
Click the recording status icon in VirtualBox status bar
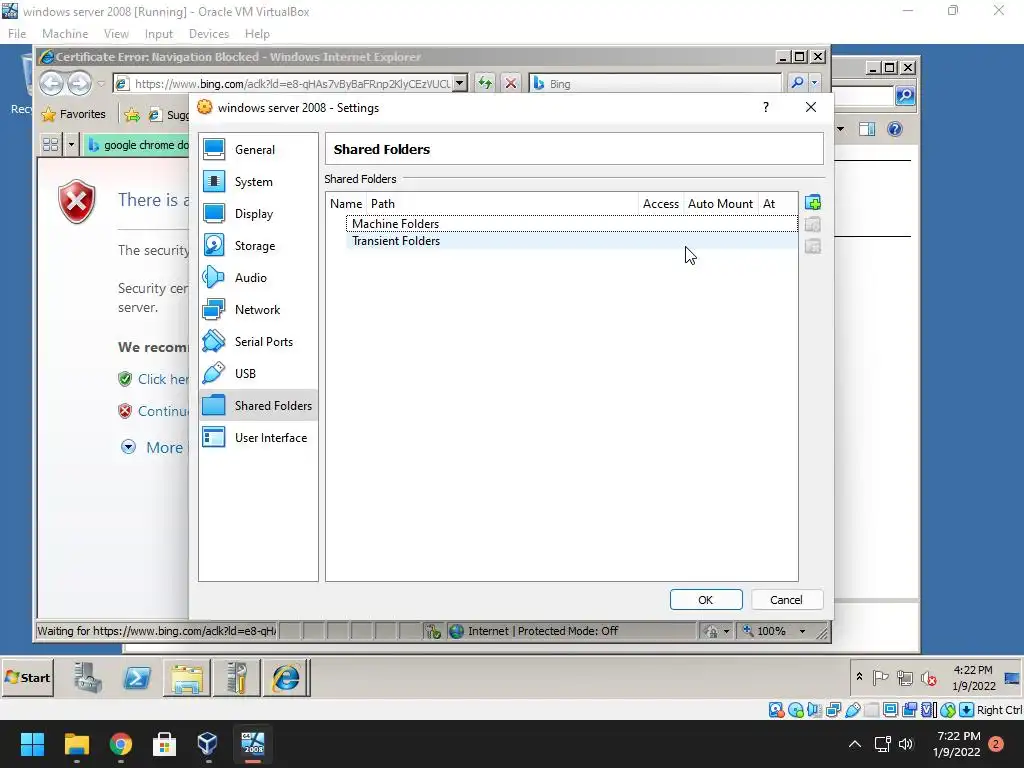[909, 710]
